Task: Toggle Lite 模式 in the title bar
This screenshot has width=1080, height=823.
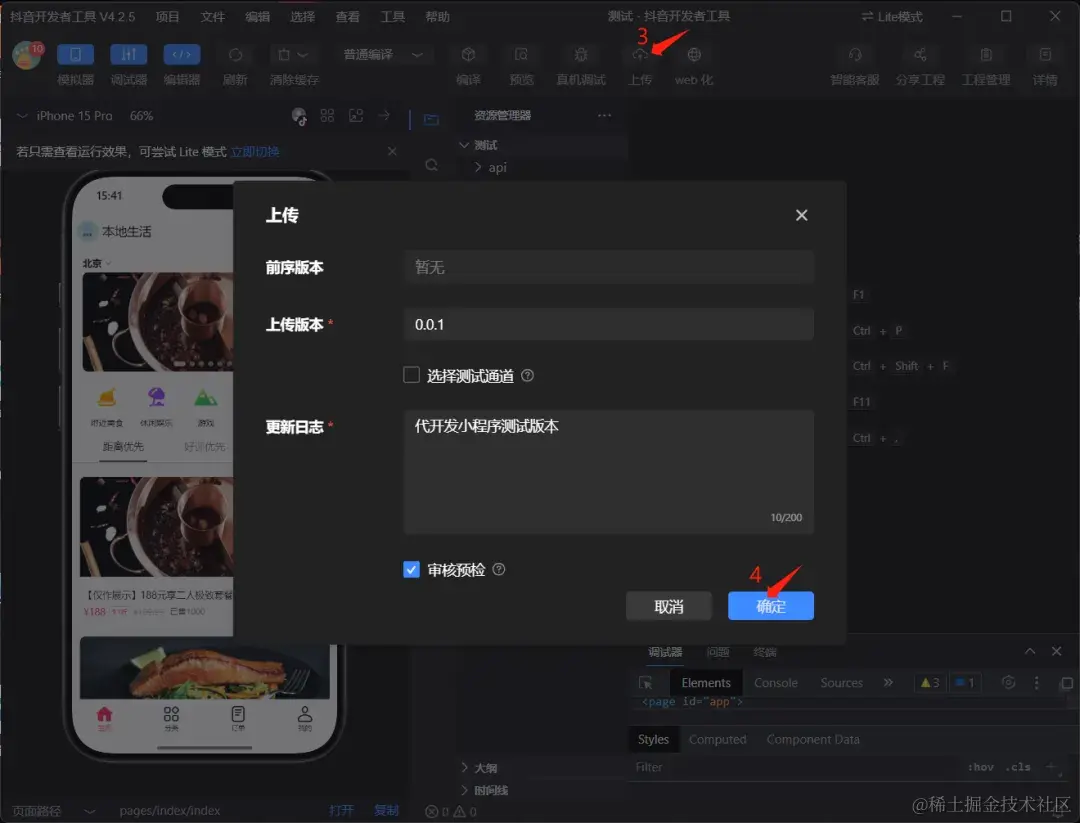Action: coord(889,16)
